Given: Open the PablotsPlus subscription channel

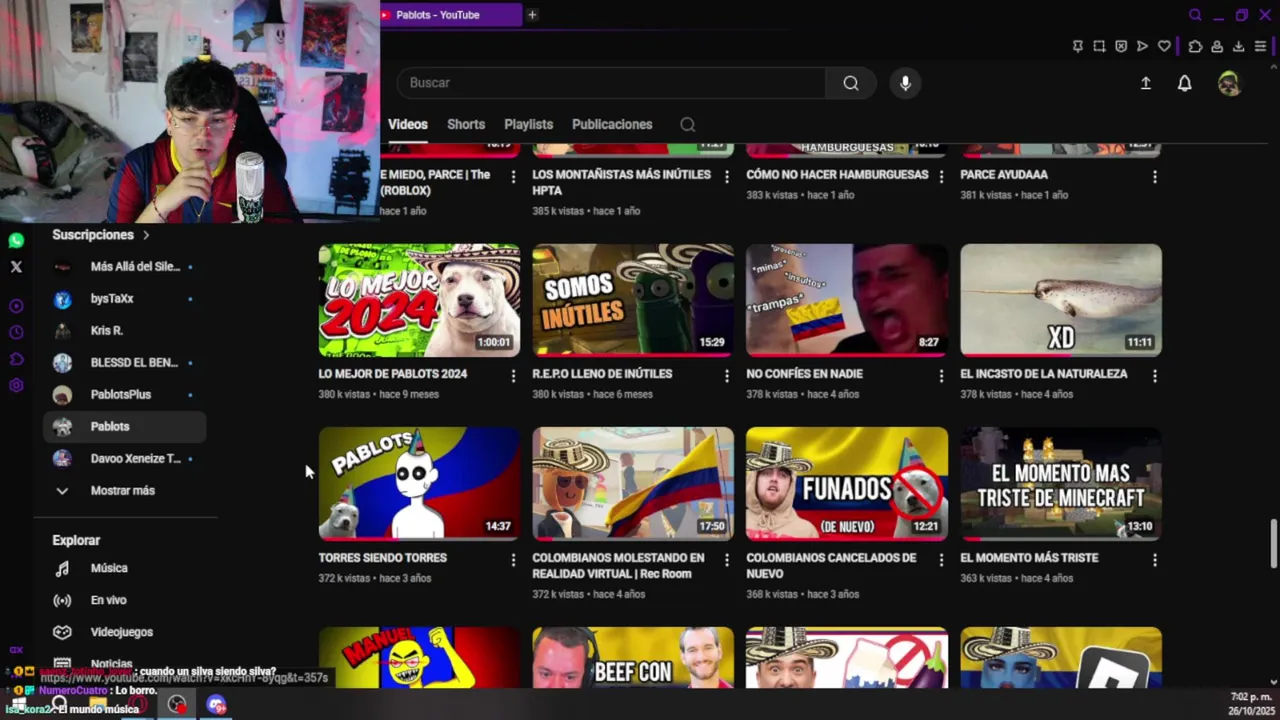Looking at the screenshot, I should click(x=125, y=395).
